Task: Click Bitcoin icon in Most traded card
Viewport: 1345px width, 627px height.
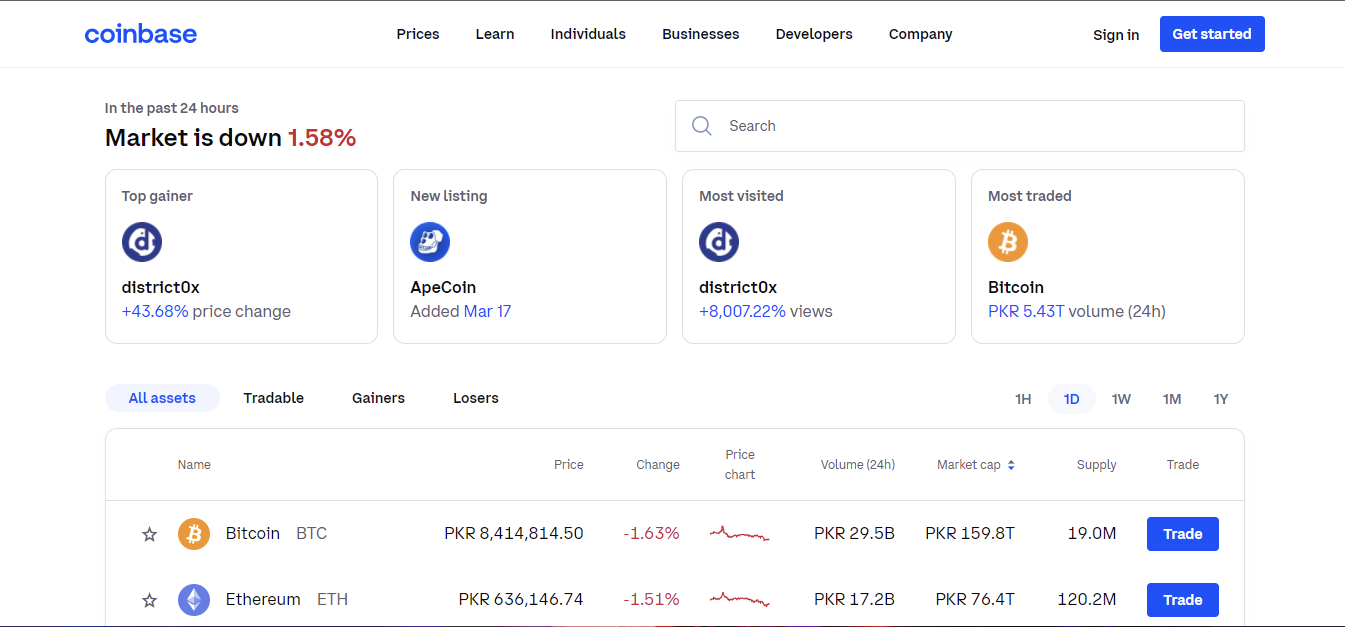Action: point(1008,242)
